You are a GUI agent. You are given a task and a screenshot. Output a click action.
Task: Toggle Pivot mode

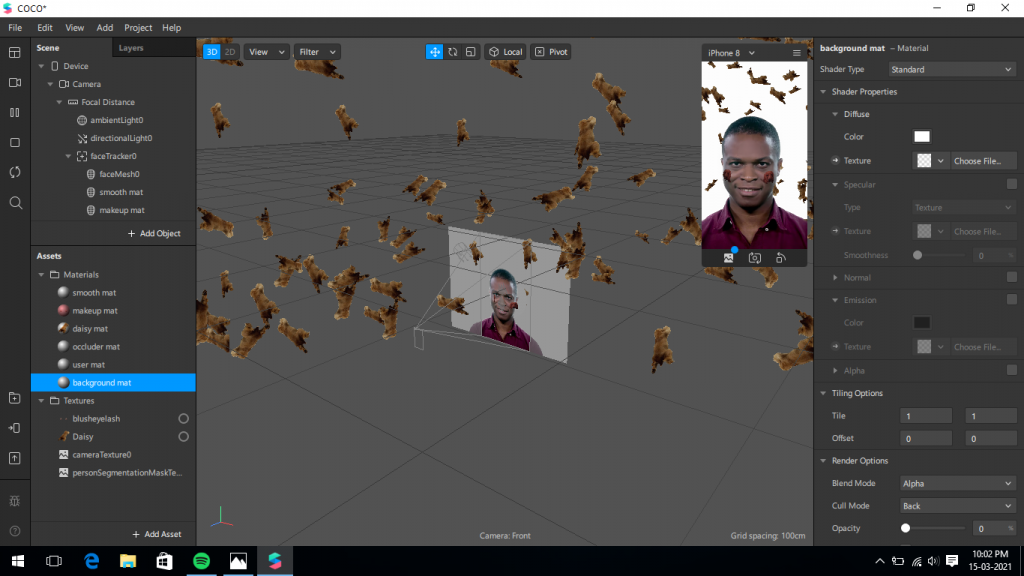coord(551,52)
